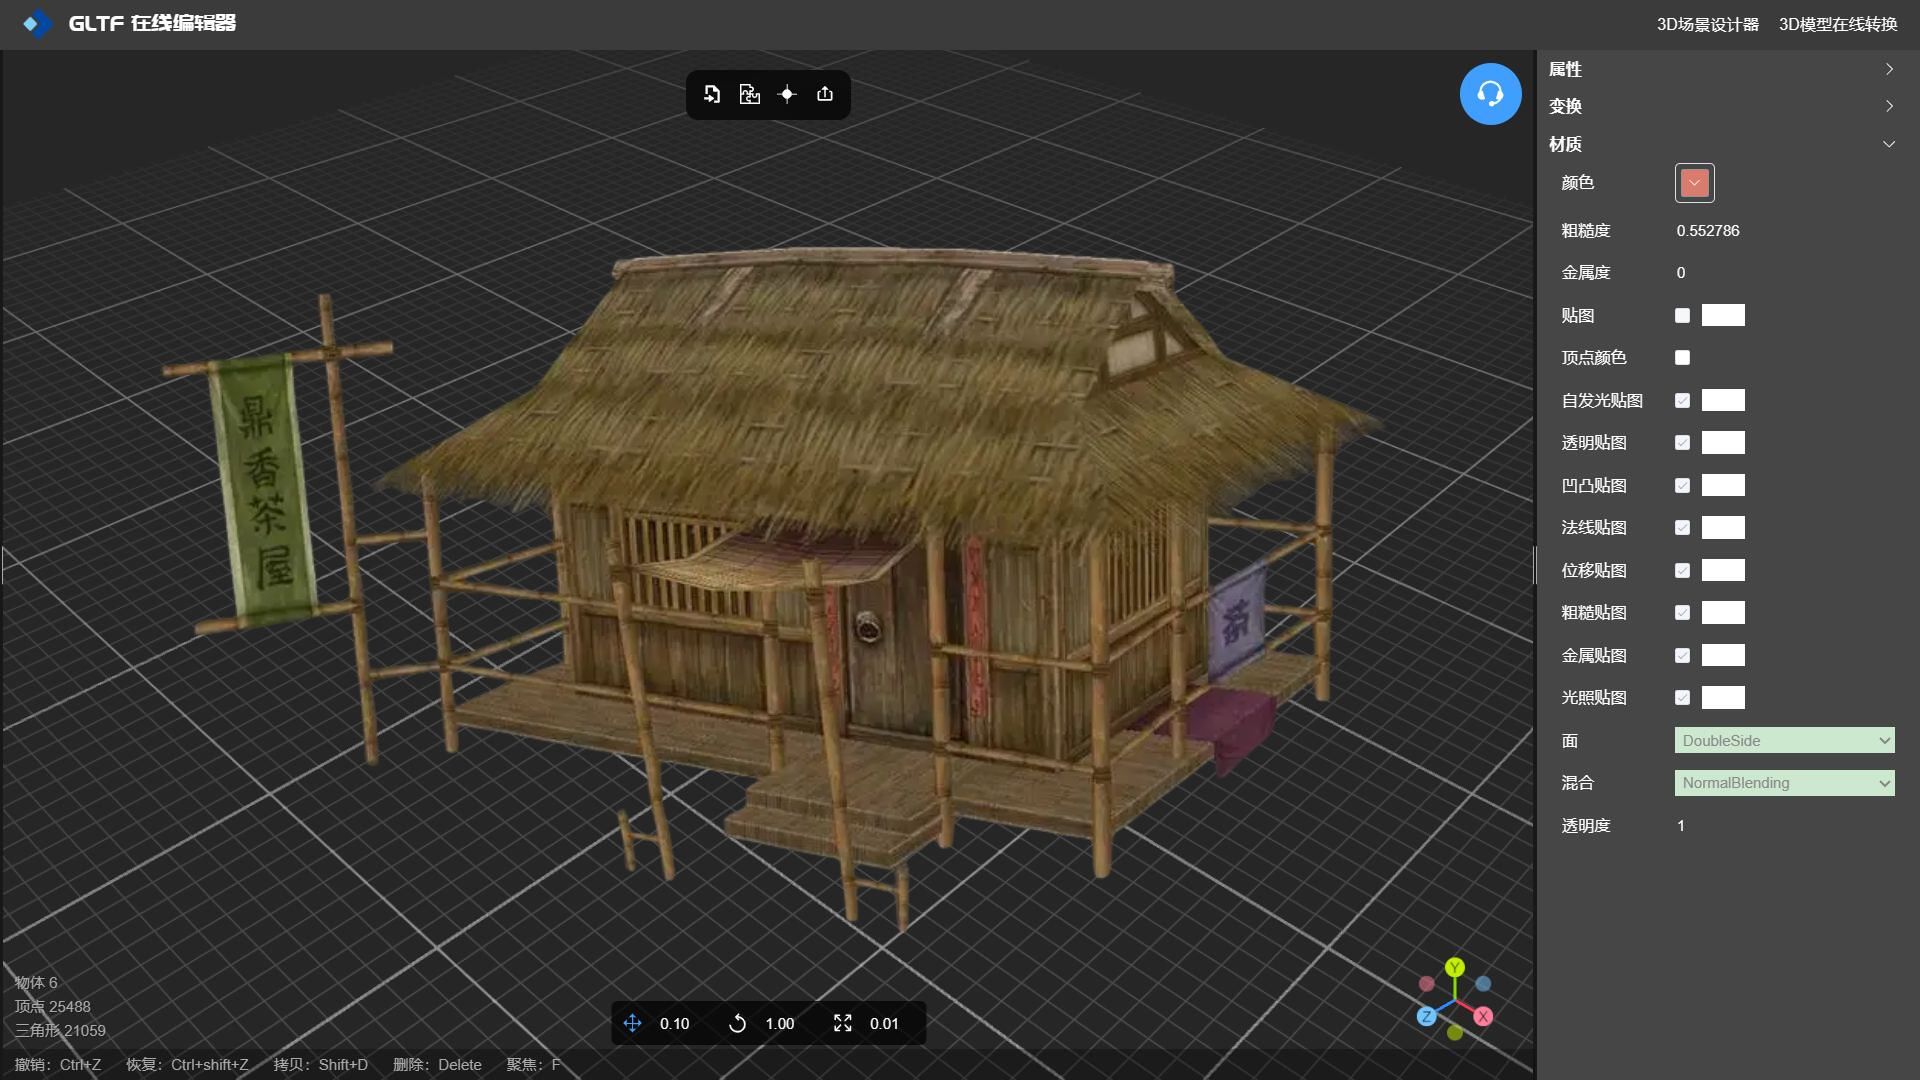Click the GLTF 在线编辑器 title
The width and height of the screenshot is (1920, 1080).
tap(152, 23)
